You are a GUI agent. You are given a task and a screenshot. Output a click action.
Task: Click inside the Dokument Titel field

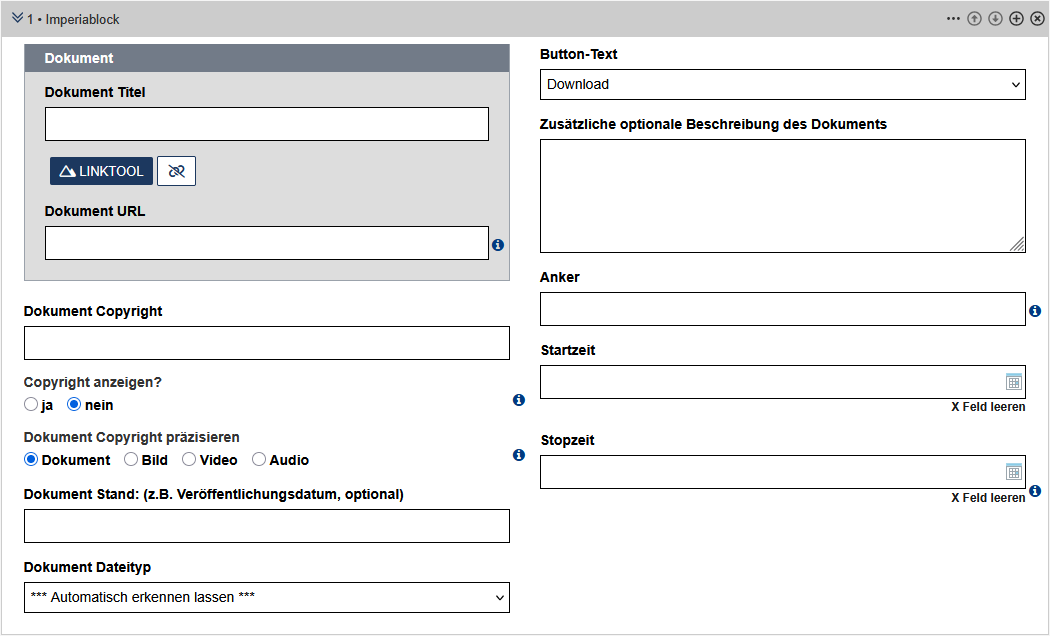[266, 123]
